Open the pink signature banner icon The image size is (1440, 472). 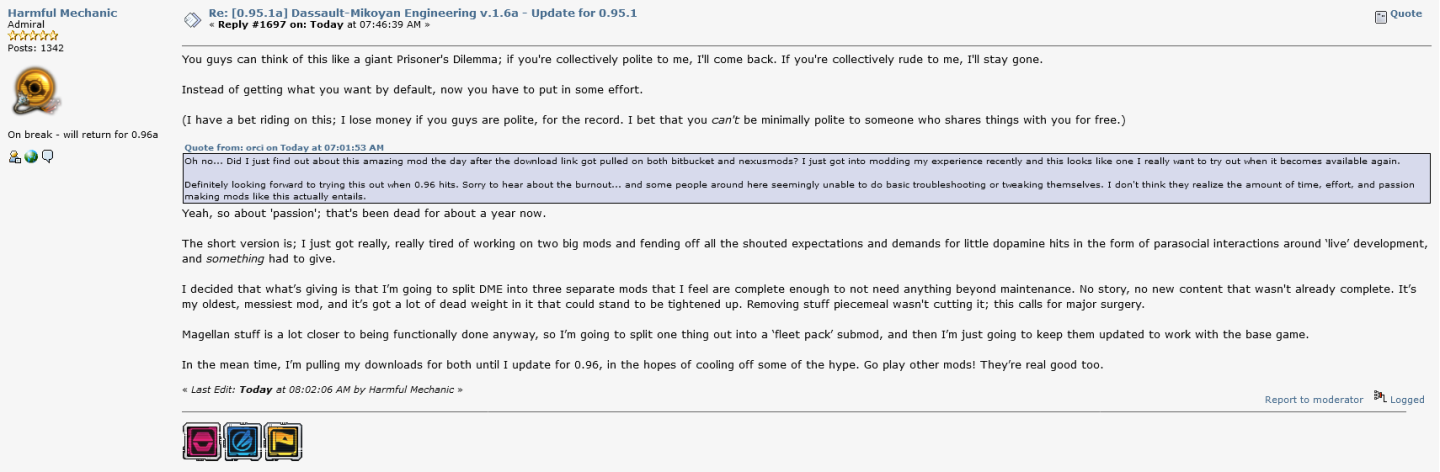[202, 441]
